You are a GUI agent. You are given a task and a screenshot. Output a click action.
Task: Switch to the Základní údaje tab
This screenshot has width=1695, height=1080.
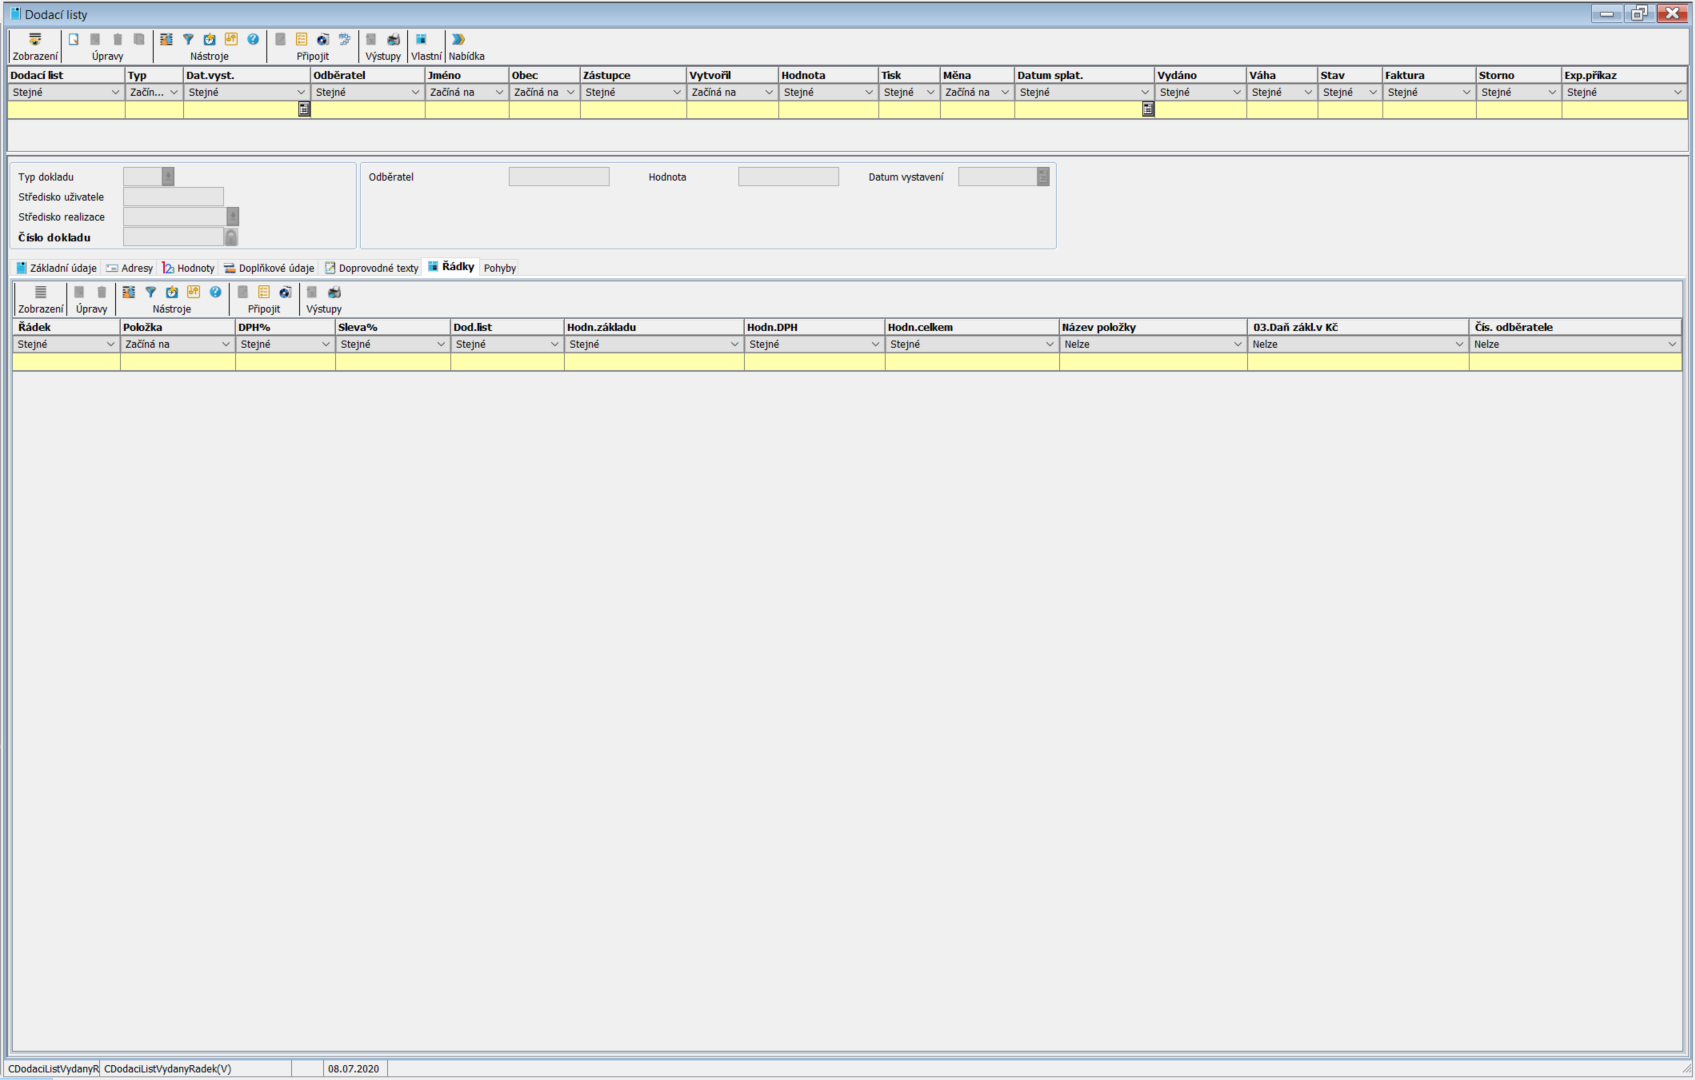point(57,268)
